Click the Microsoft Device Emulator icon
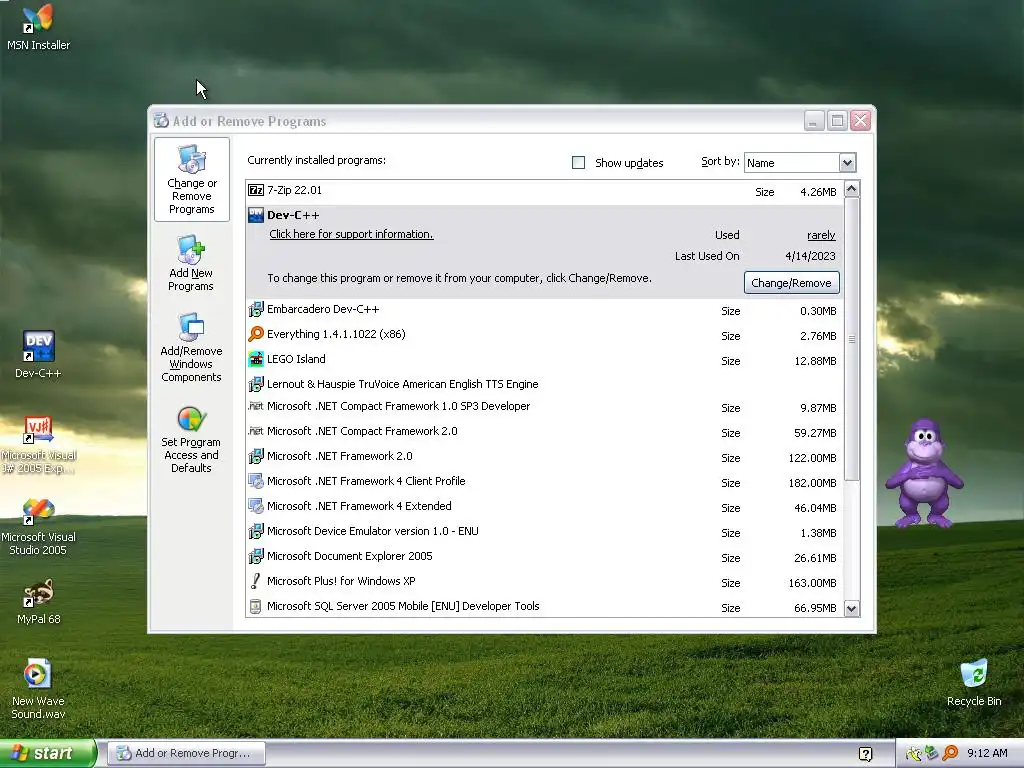Screen dimensions: 1024x768 (256, 531)
